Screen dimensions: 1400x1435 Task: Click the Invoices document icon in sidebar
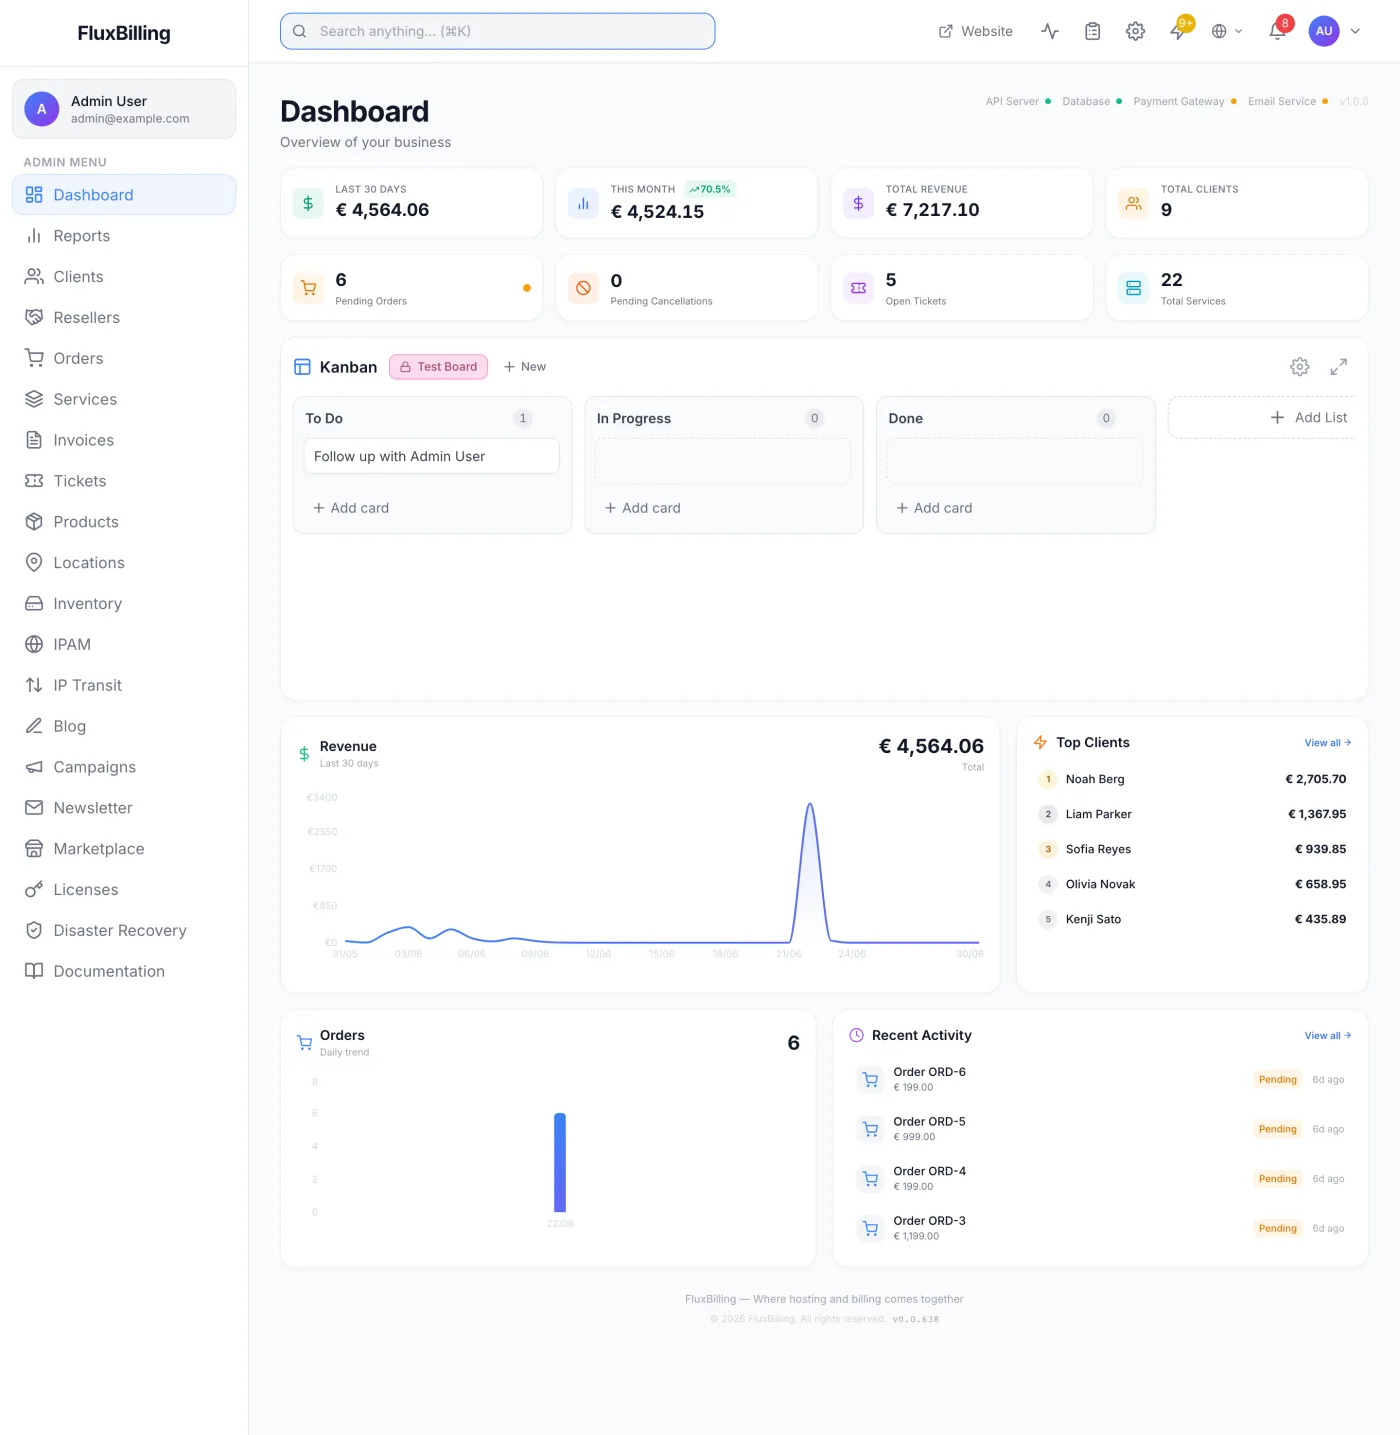pyautogui.click(x=34, y=440)
